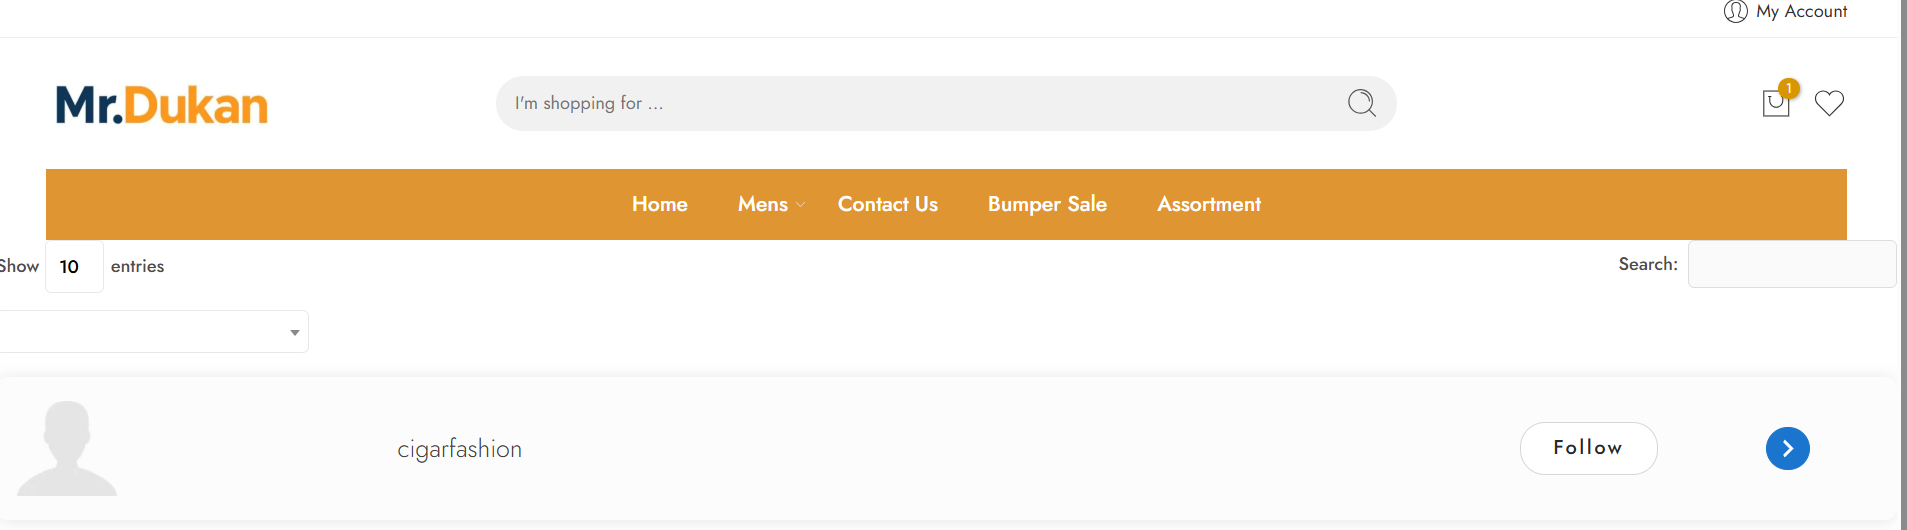Click the magnifier search icon
Viewport: 1907px width, 530px height.
pyautogui.click(x=1361, y=103)
